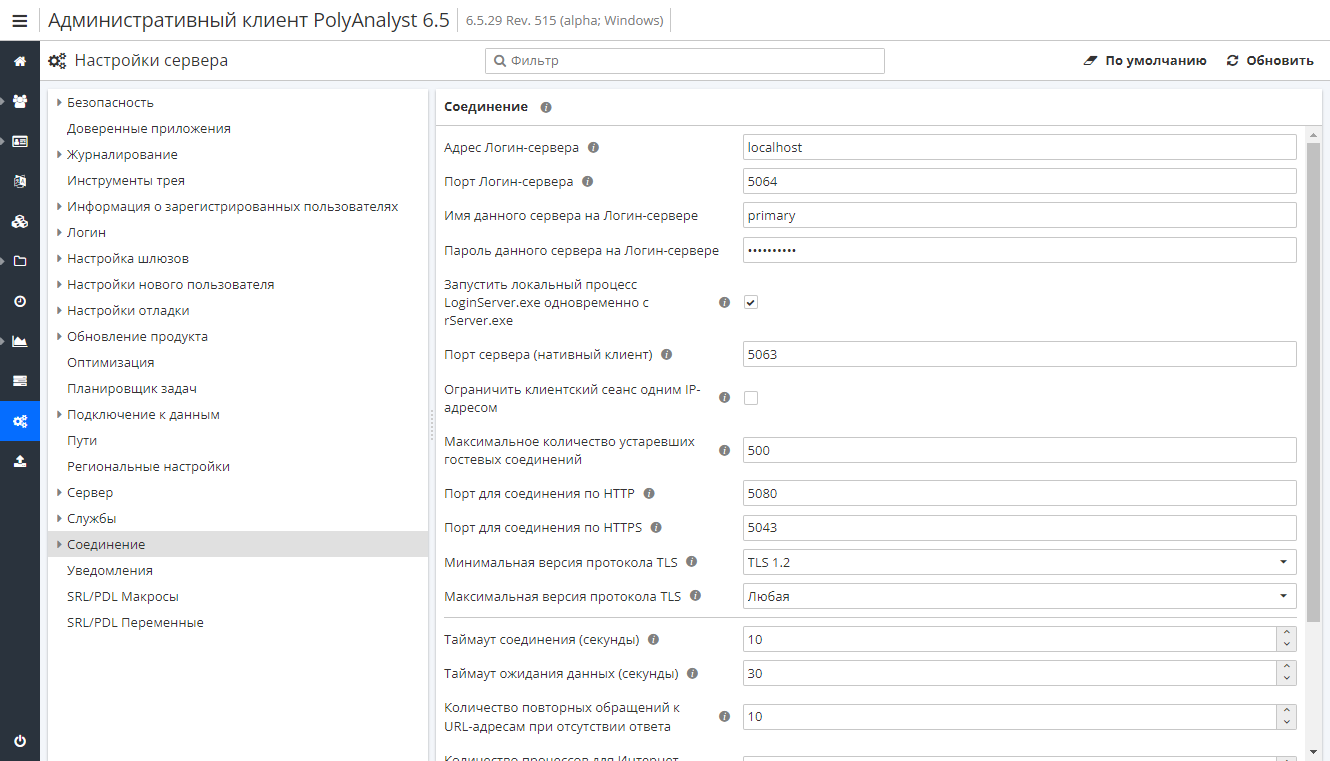Show info for Адрес Логин-сервера

pyautogui.click(x=593, y=147)
